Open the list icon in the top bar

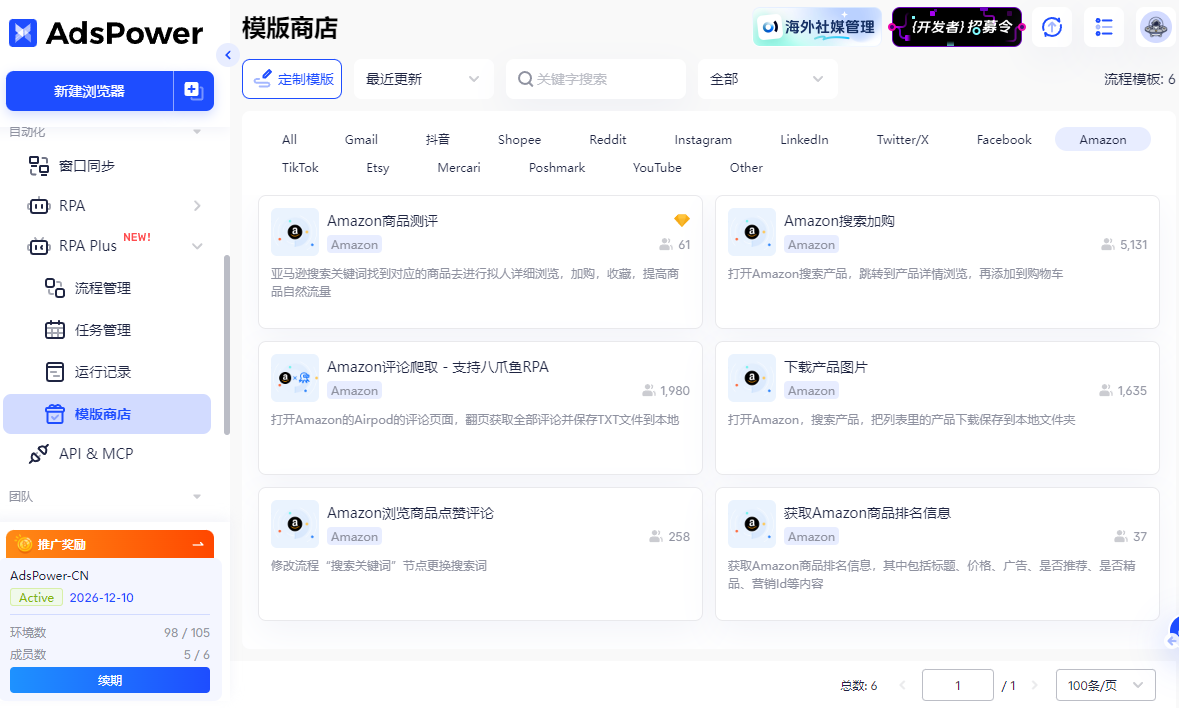click(1105, 27)
